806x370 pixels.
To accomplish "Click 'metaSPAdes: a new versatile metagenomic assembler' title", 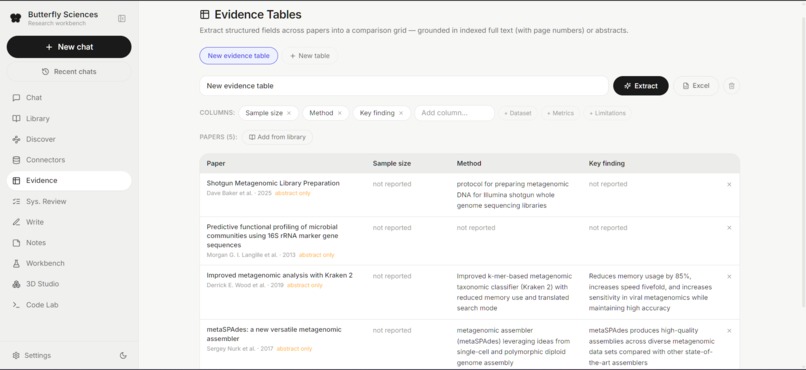I will point(274,334).
